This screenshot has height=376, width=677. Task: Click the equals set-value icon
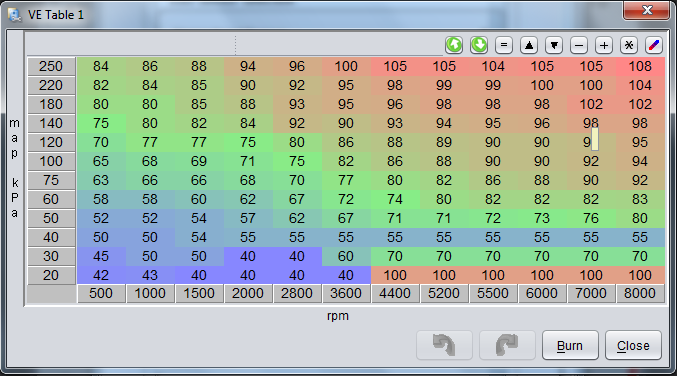click(504, 45)
